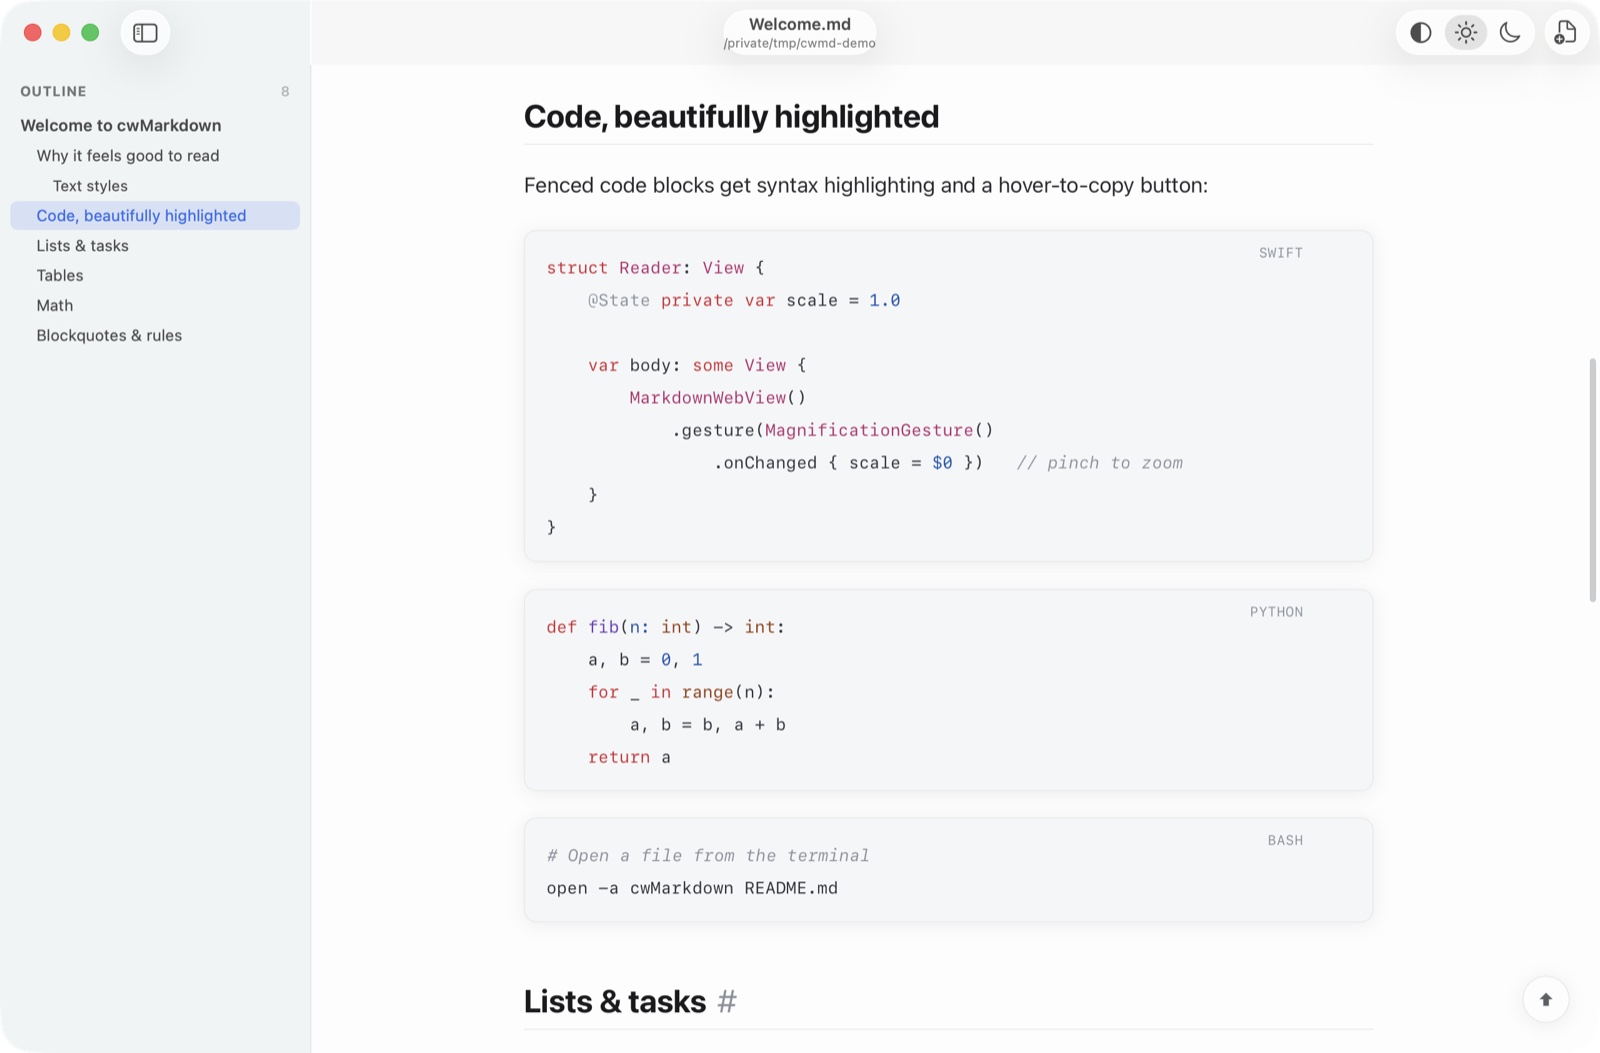This screenshot has height=1053, width=1600.
Task: Click the 'for _ in range(n):' line
Action: pyautogui.click(x=681, y=692)
